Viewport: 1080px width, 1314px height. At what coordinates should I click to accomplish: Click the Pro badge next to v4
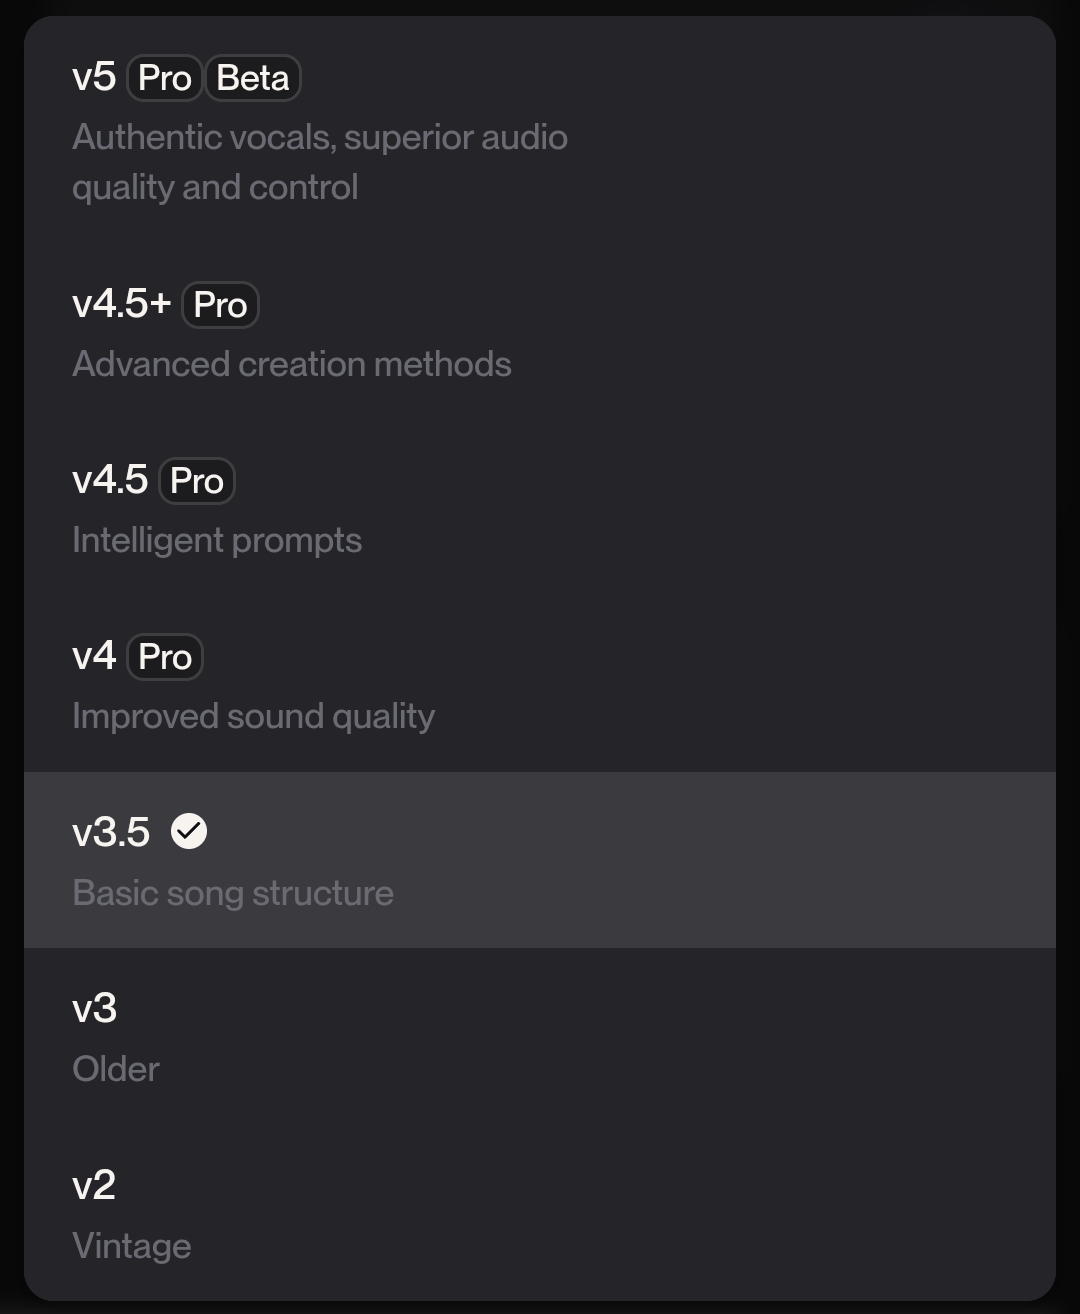[165, 657]
